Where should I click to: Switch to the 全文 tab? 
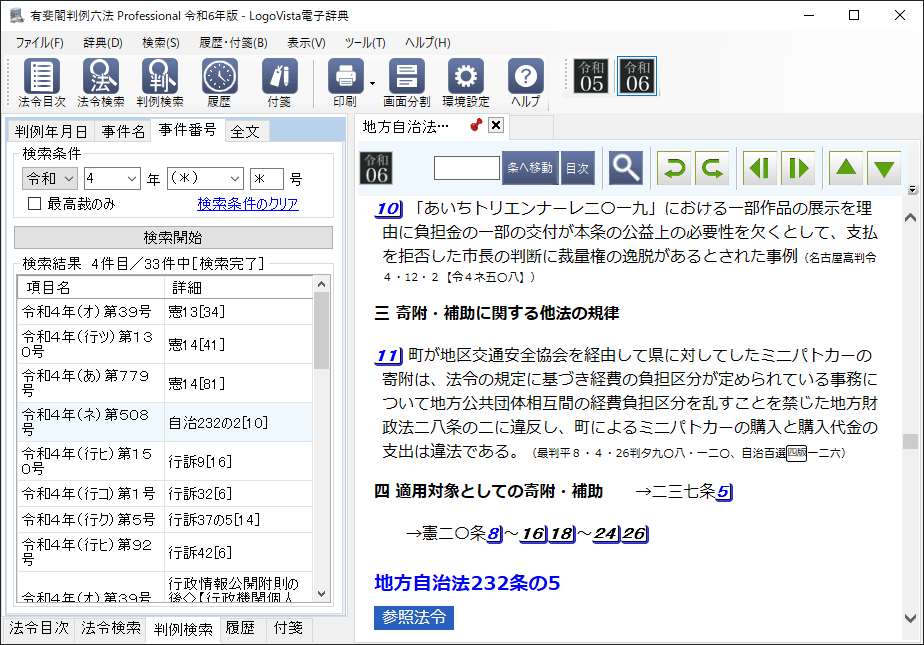click(245, 131)
